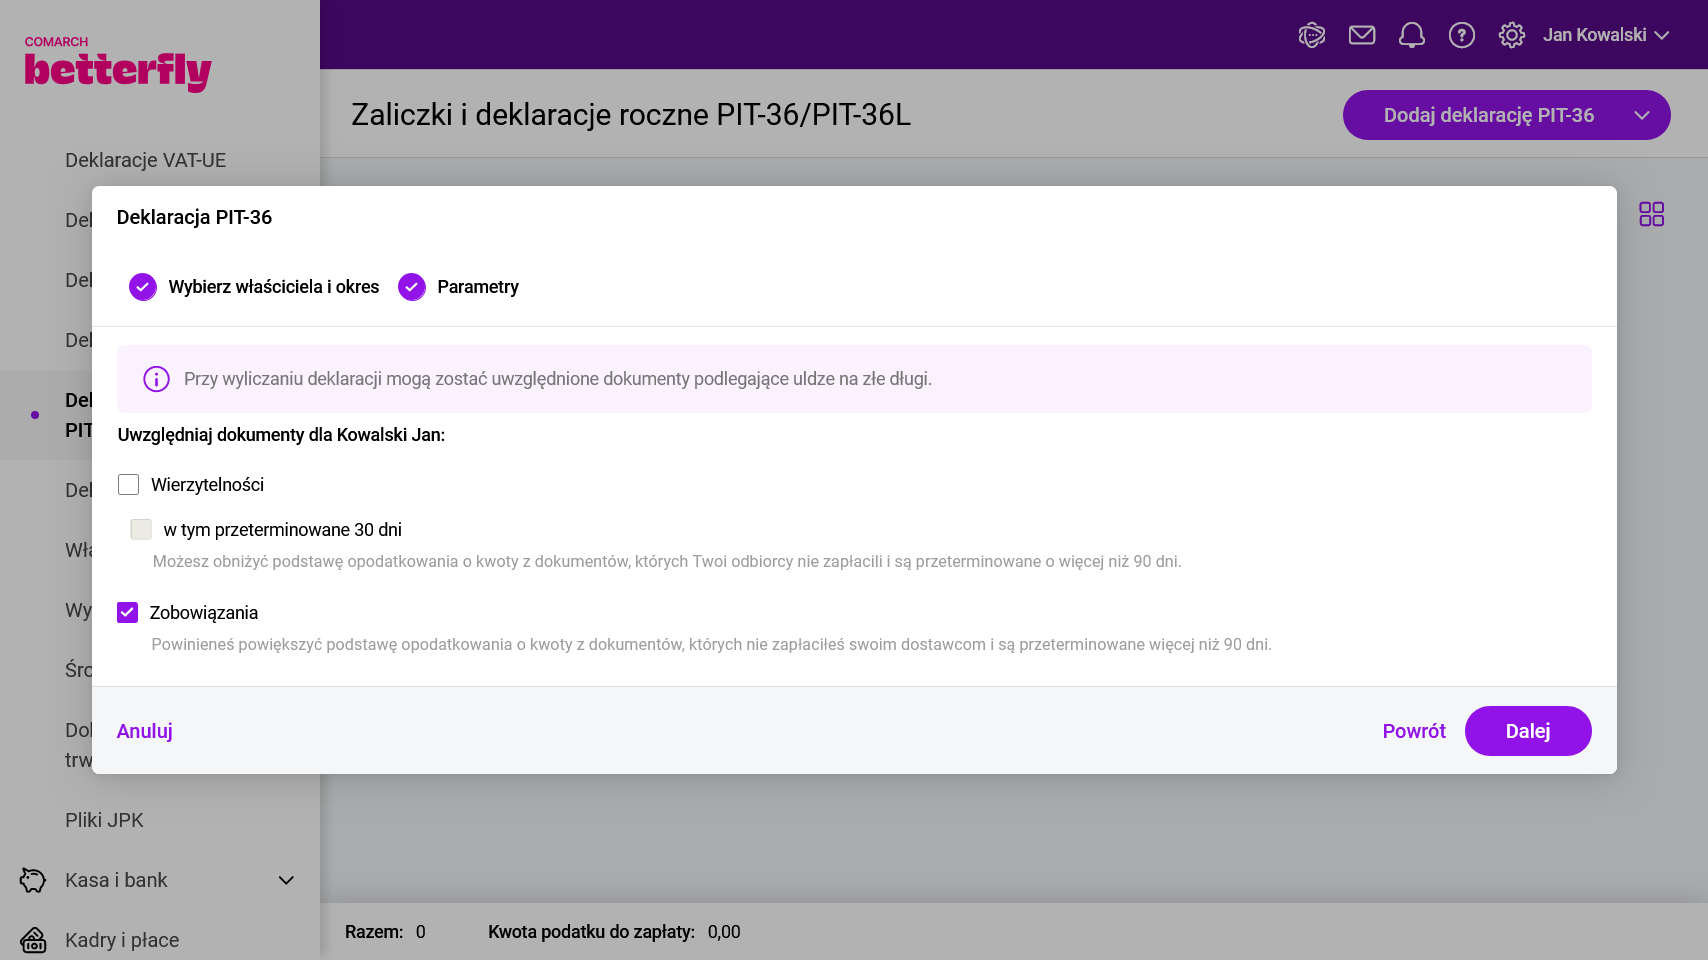Click the Kadry i płace icon
This screenshot has height=960, width=1708.
tap(33, 940)
